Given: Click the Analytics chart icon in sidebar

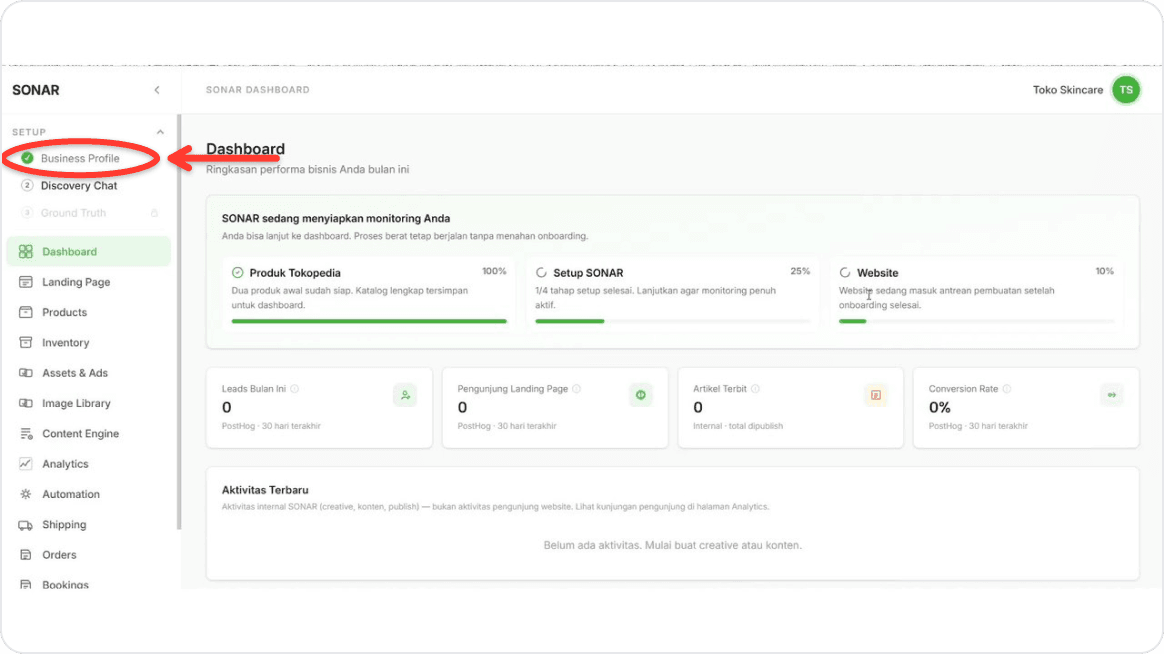Looking at the screenshot, I should pyautogui.click(x=25, y=464).
